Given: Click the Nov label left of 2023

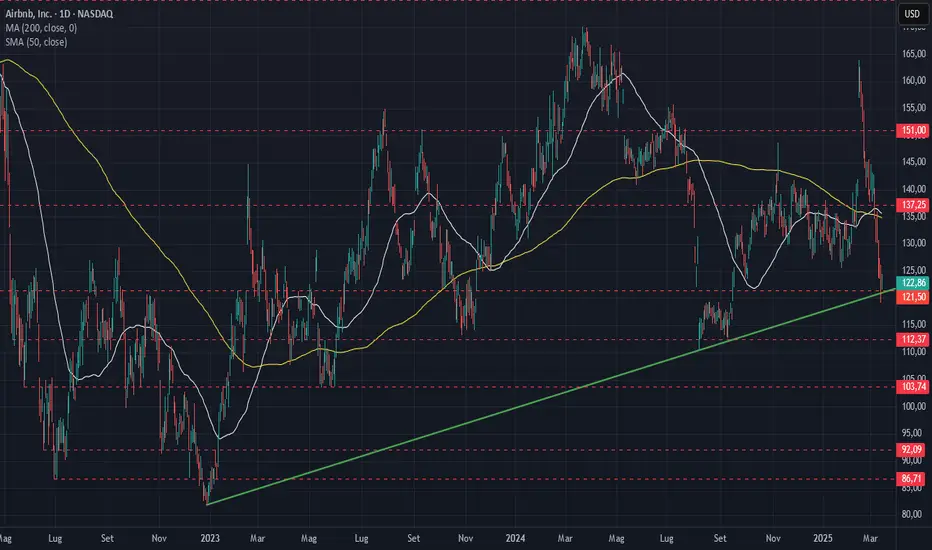Looking at the screenshot, I should pyautogui.click(x=159, y=538).
